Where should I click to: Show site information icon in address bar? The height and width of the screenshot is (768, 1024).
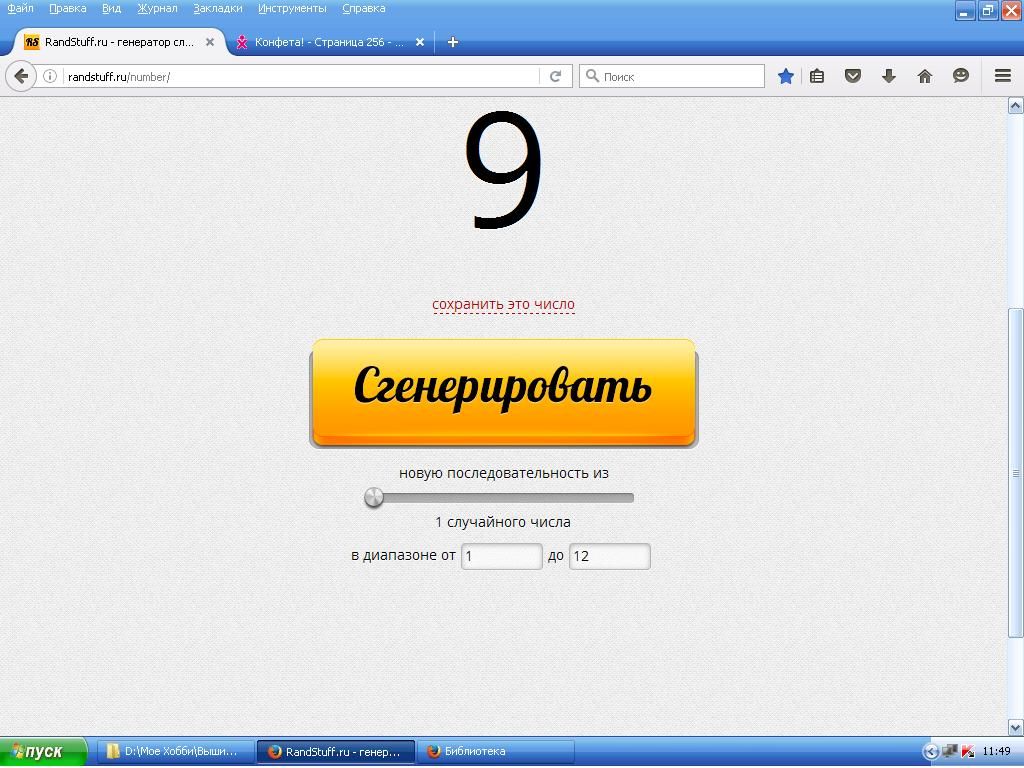tap(49, 76)
